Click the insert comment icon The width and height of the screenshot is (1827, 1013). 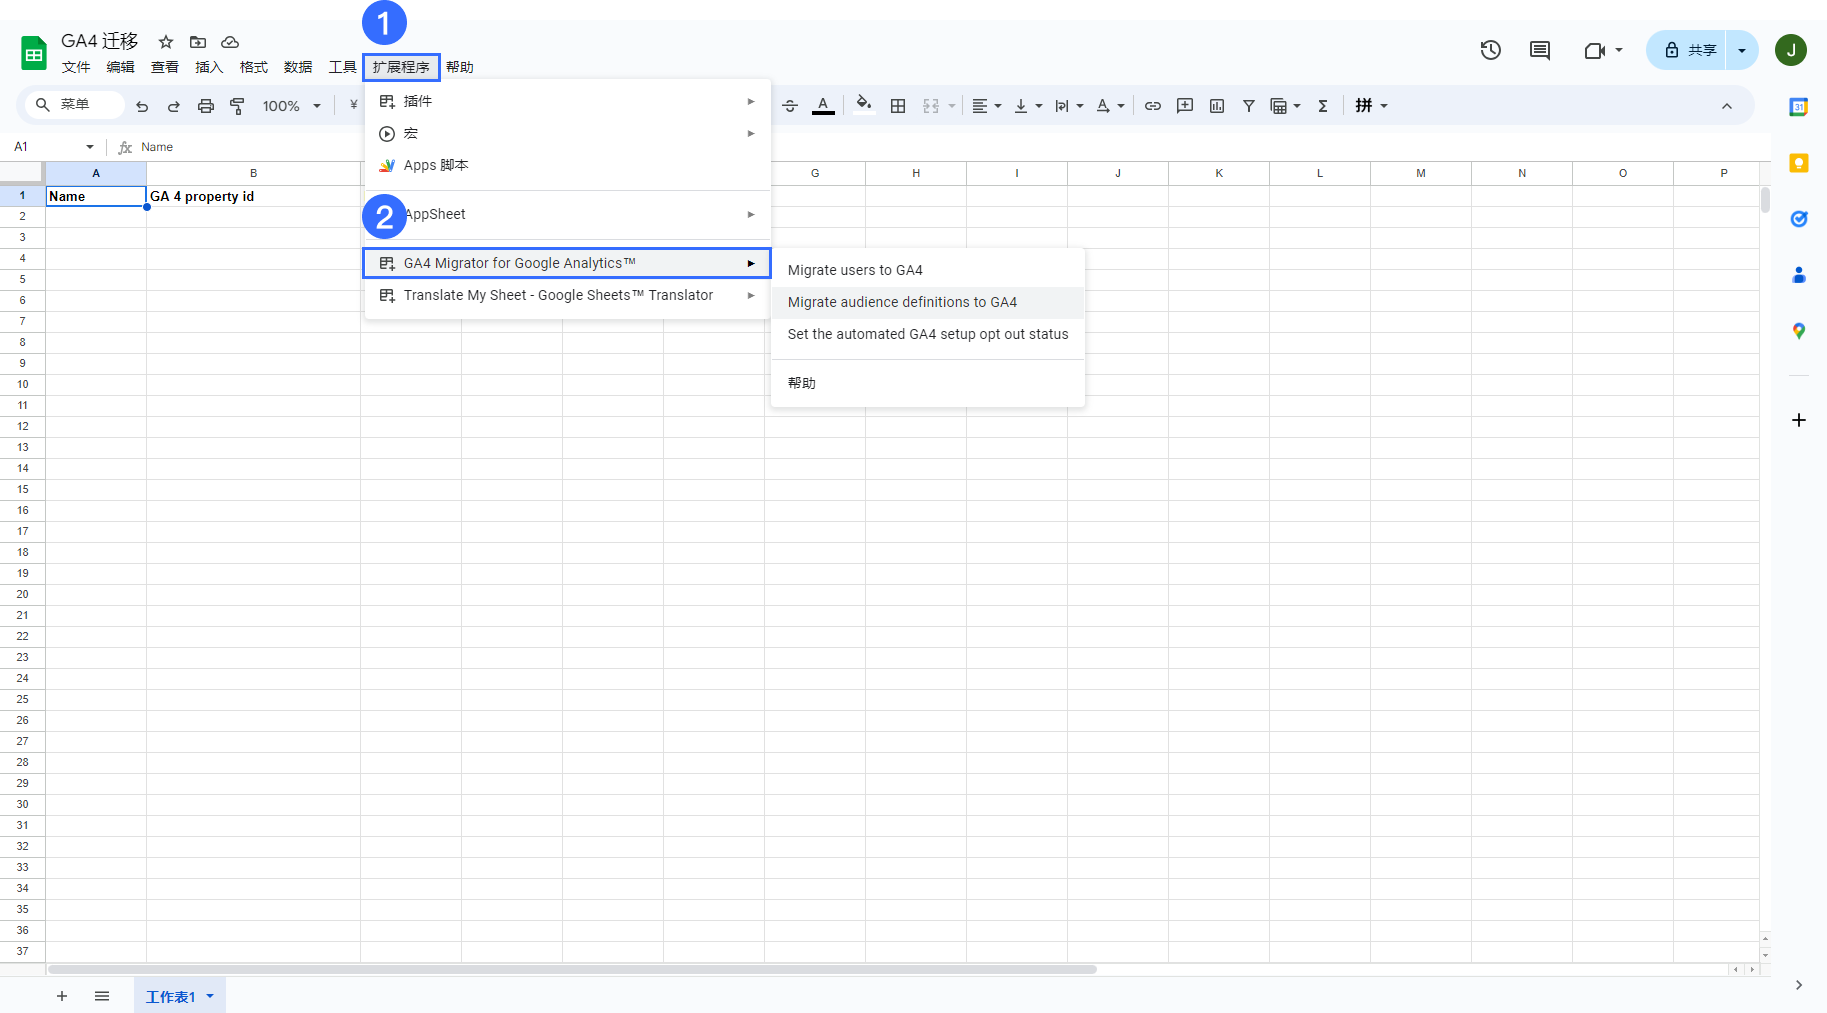[x=1185, y=106]
